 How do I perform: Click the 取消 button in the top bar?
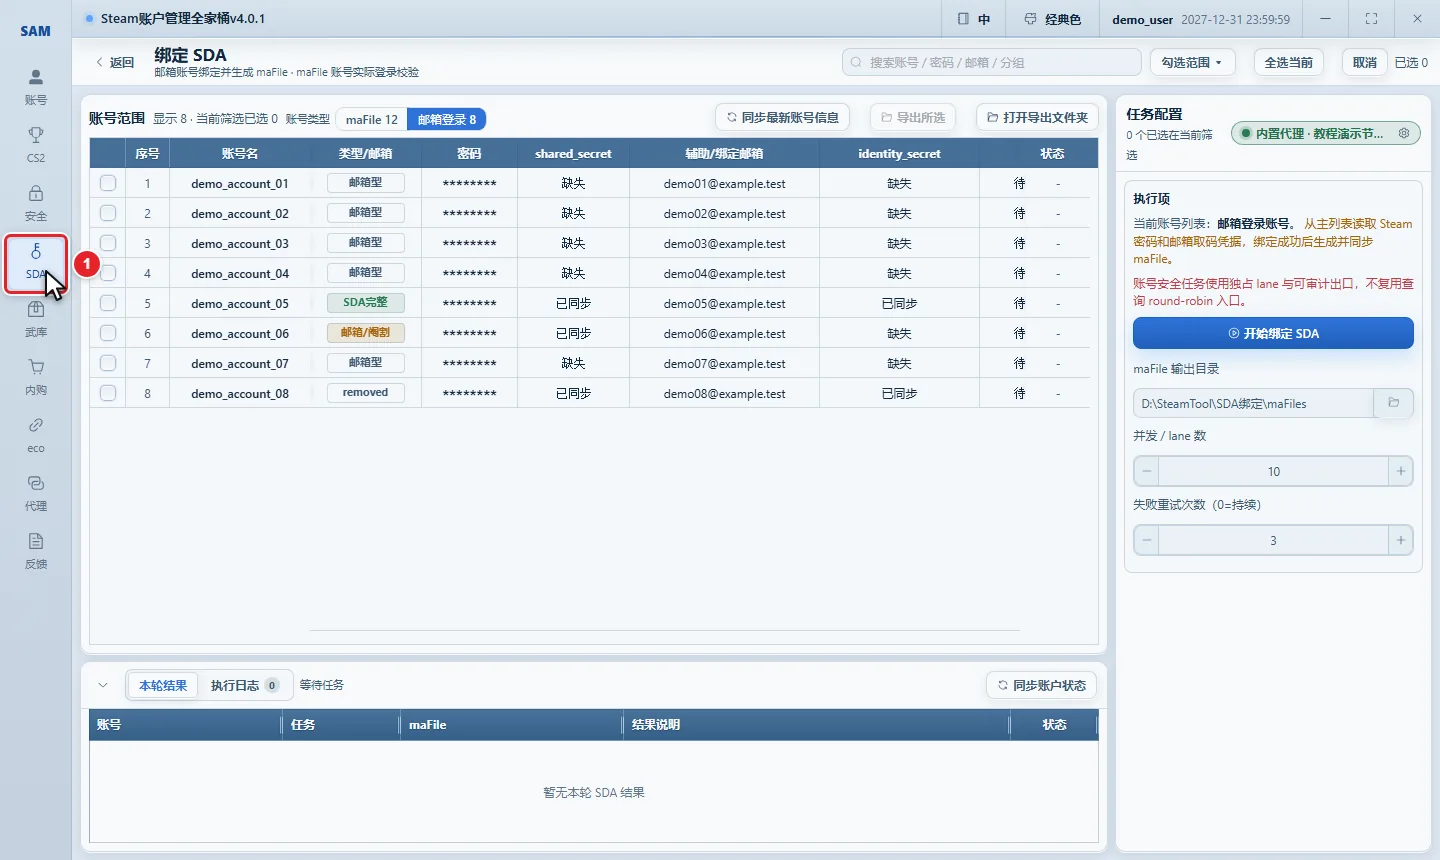pos(1364,62)
